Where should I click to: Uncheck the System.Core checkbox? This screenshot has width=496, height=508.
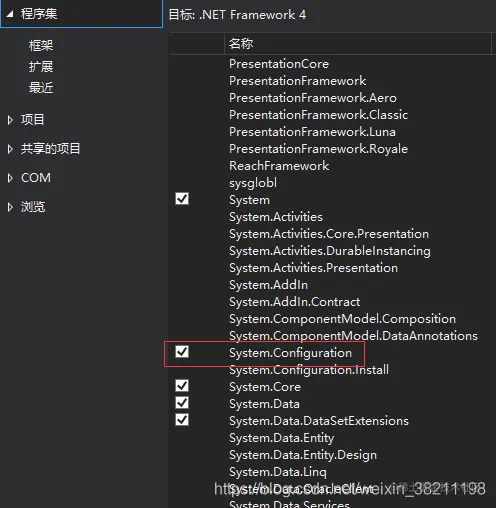click(x=182, y=386)
